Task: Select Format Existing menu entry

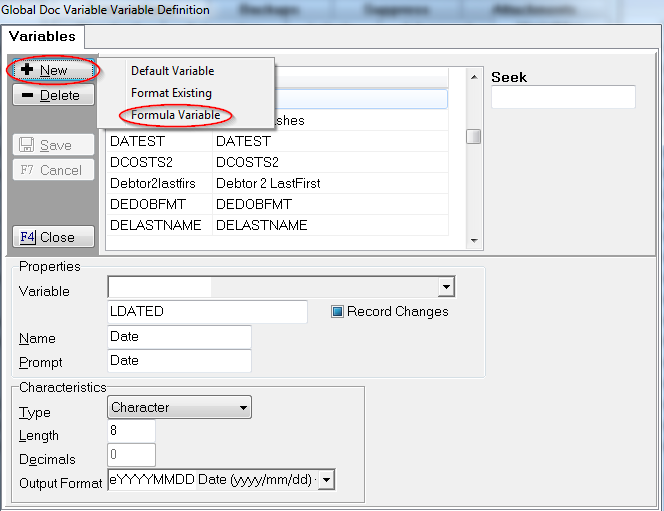Action: 171,93
